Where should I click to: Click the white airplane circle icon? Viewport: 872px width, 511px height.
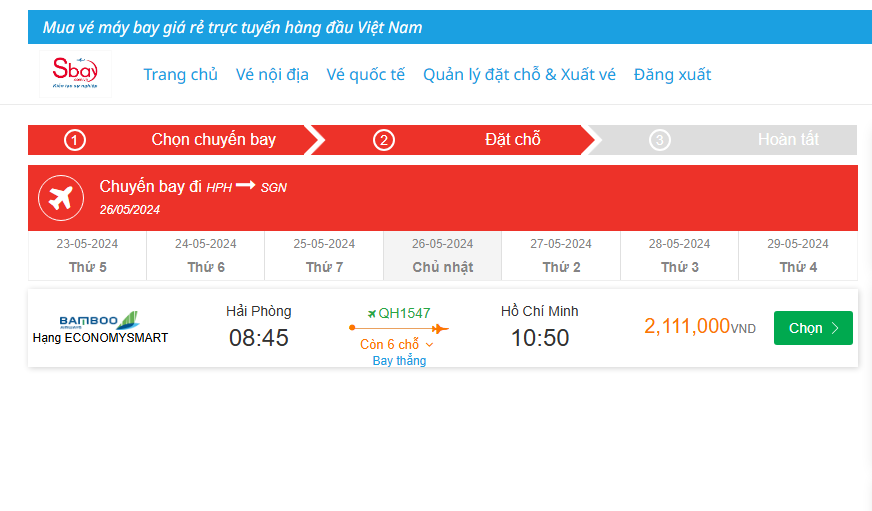(x=61, y=198)
